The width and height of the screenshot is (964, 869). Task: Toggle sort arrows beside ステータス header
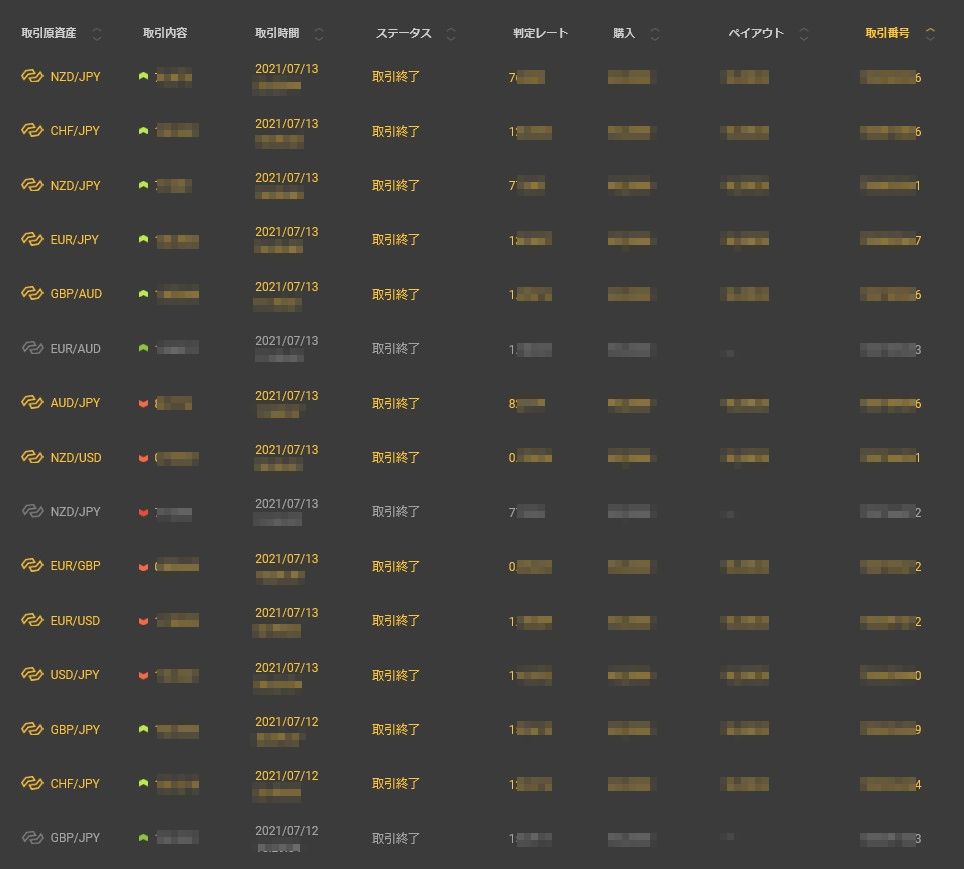[x=451, y=34]
